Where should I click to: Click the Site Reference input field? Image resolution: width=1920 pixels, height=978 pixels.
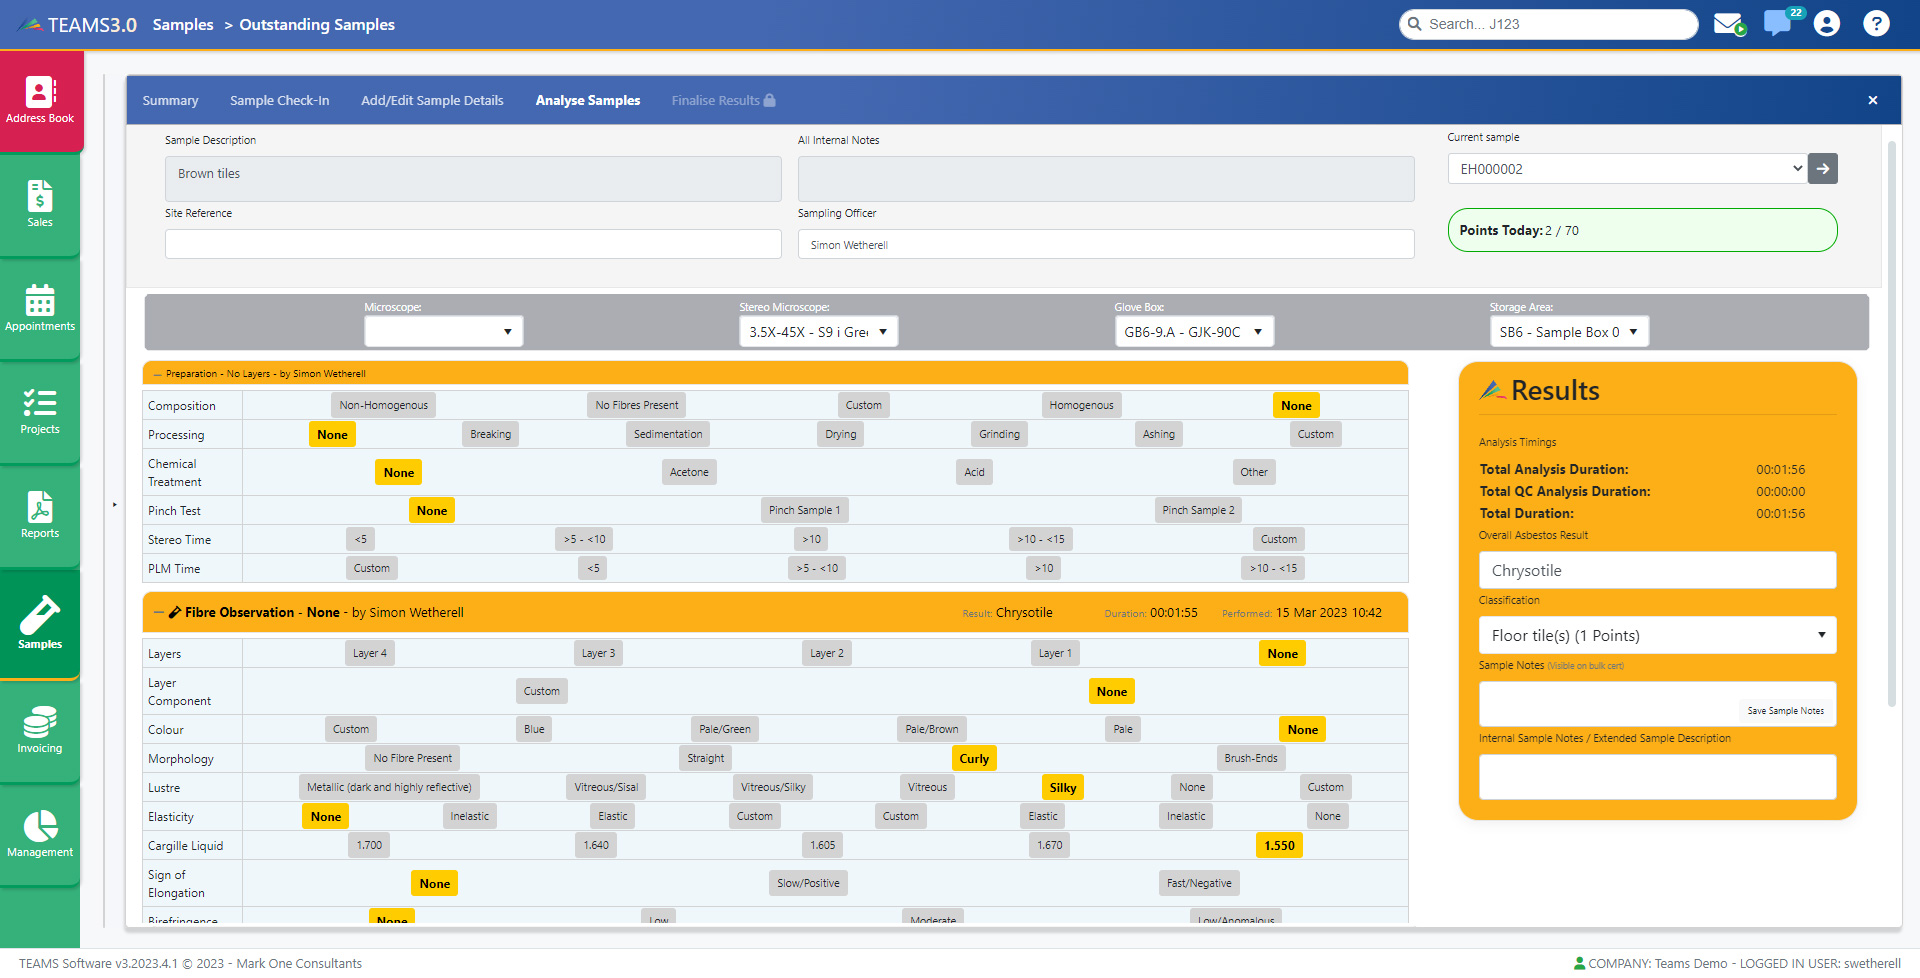click(x=473, y=244)
